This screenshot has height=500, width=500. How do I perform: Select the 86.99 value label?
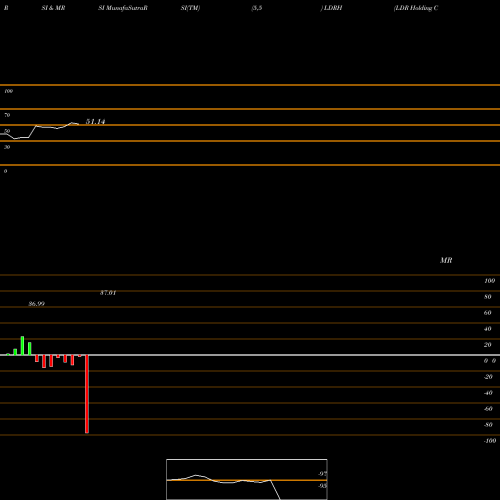click(x=37, y=304)
